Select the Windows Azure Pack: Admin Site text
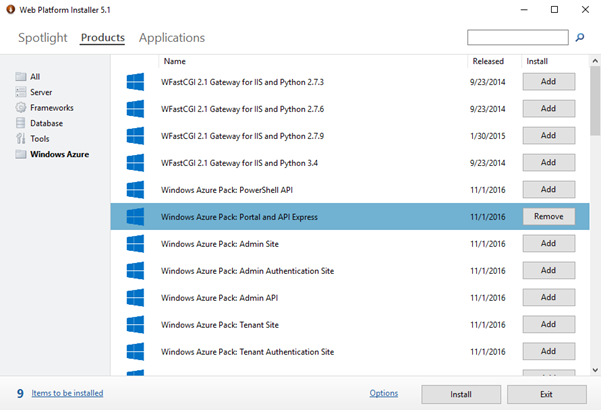The image size is (601, 410). [x=220, y=244]
